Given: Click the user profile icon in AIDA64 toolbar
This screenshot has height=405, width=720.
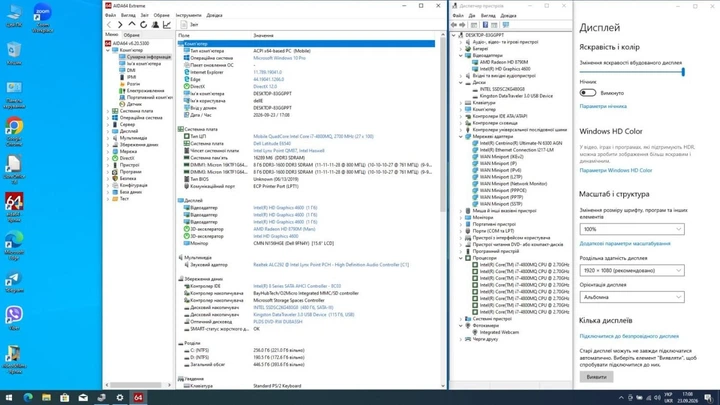Looking at the screenshot, I should (155, 25).
